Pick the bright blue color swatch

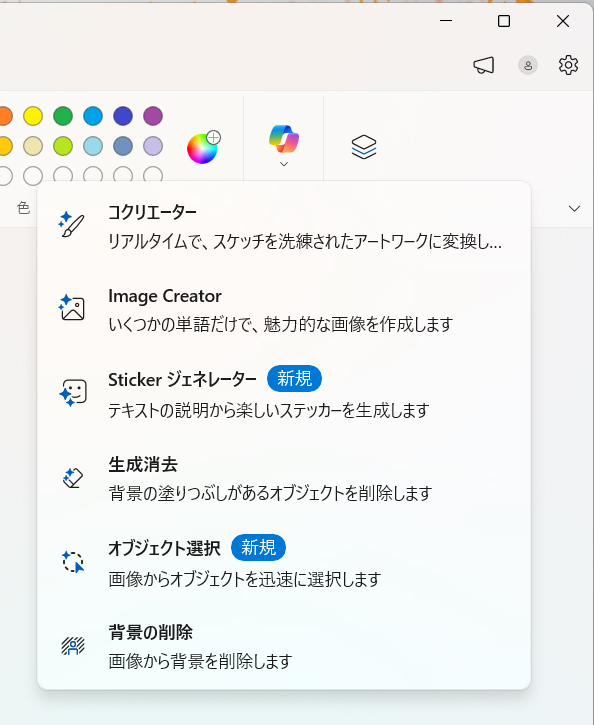pyautogui.click(x=93, y=116)
